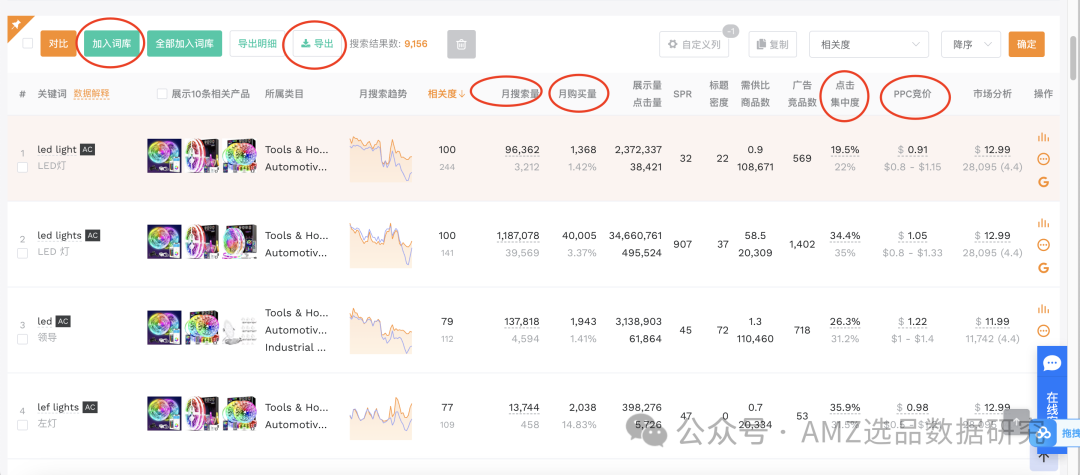Click the 市场分析 column header
The height and width of the screenshot is (475, 1080).
click(992, 94)
